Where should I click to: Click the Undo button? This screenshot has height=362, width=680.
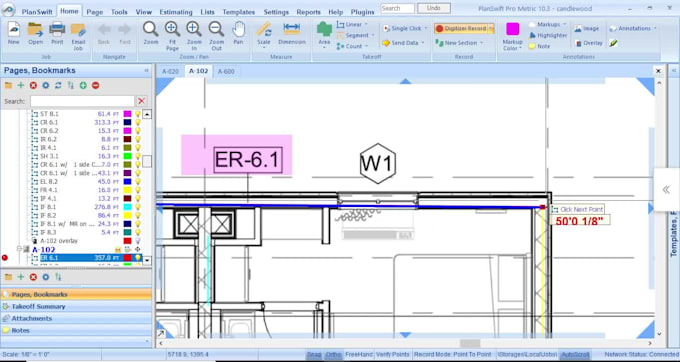(434, 8)
